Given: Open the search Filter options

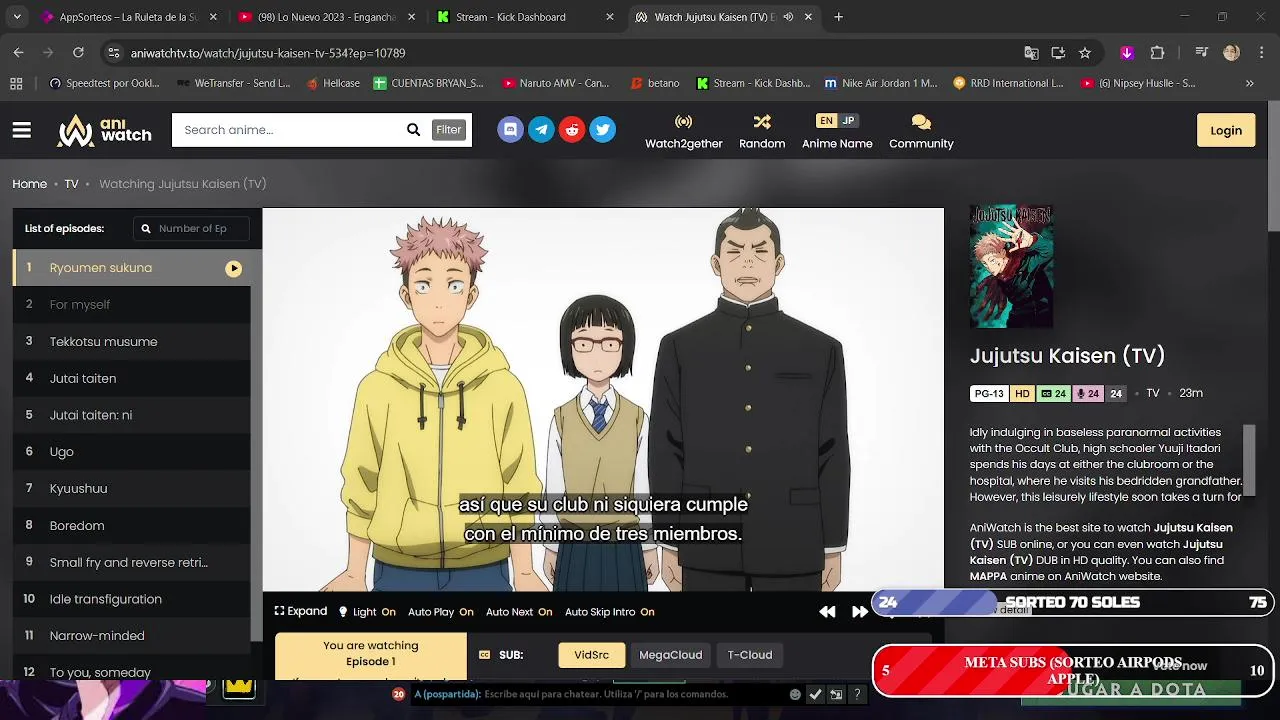Looking at the screenshot, I should (x=449, y=130).
